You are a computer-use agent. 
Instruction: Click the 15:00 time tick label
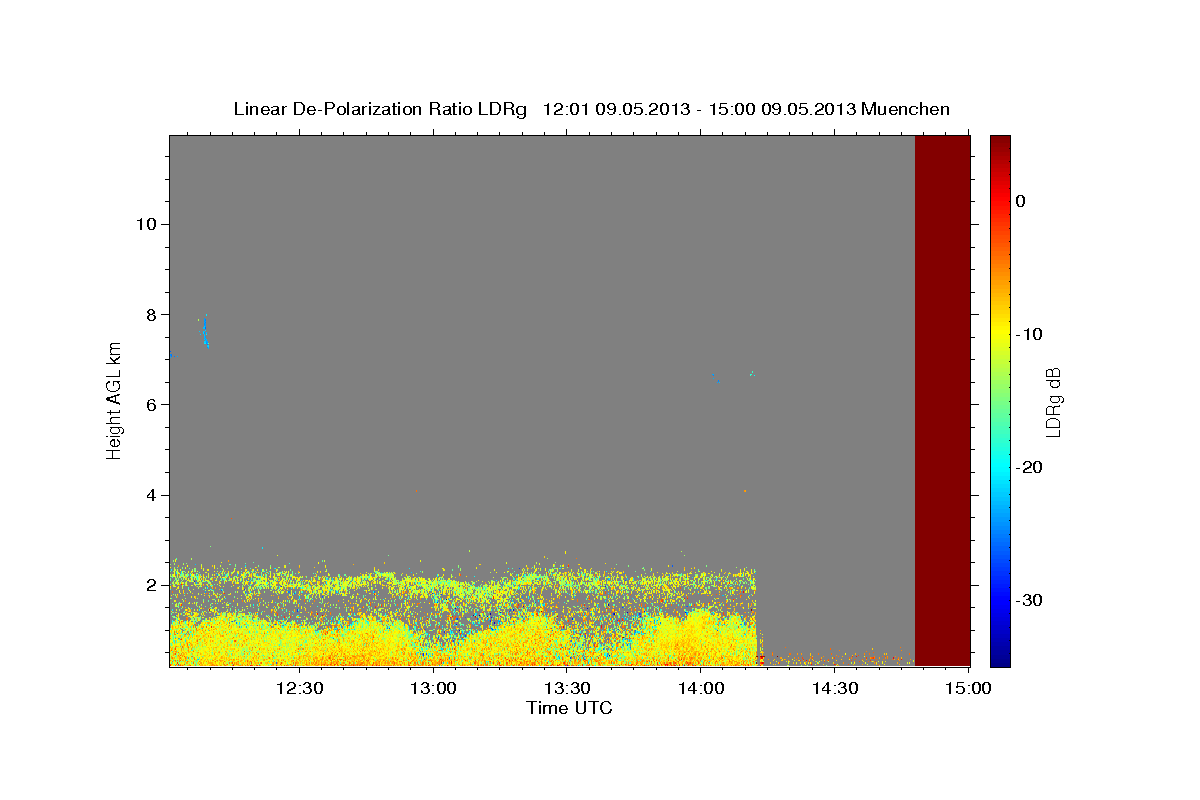click(x=969, y=689)
